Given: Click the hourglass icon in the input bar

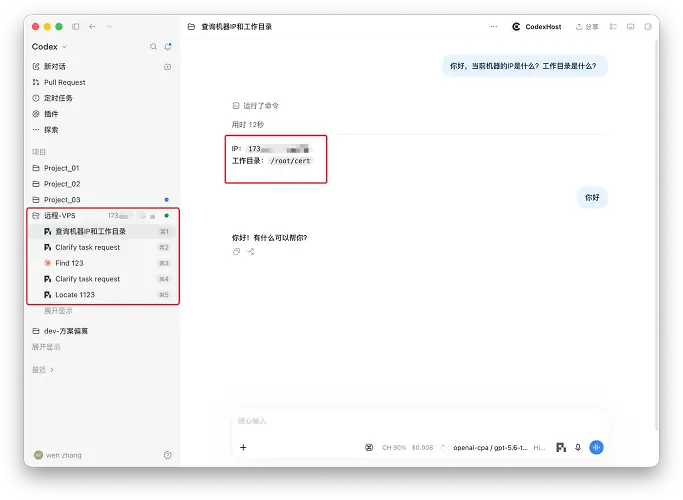Looking at the screenshot, I should coord(369,447).
